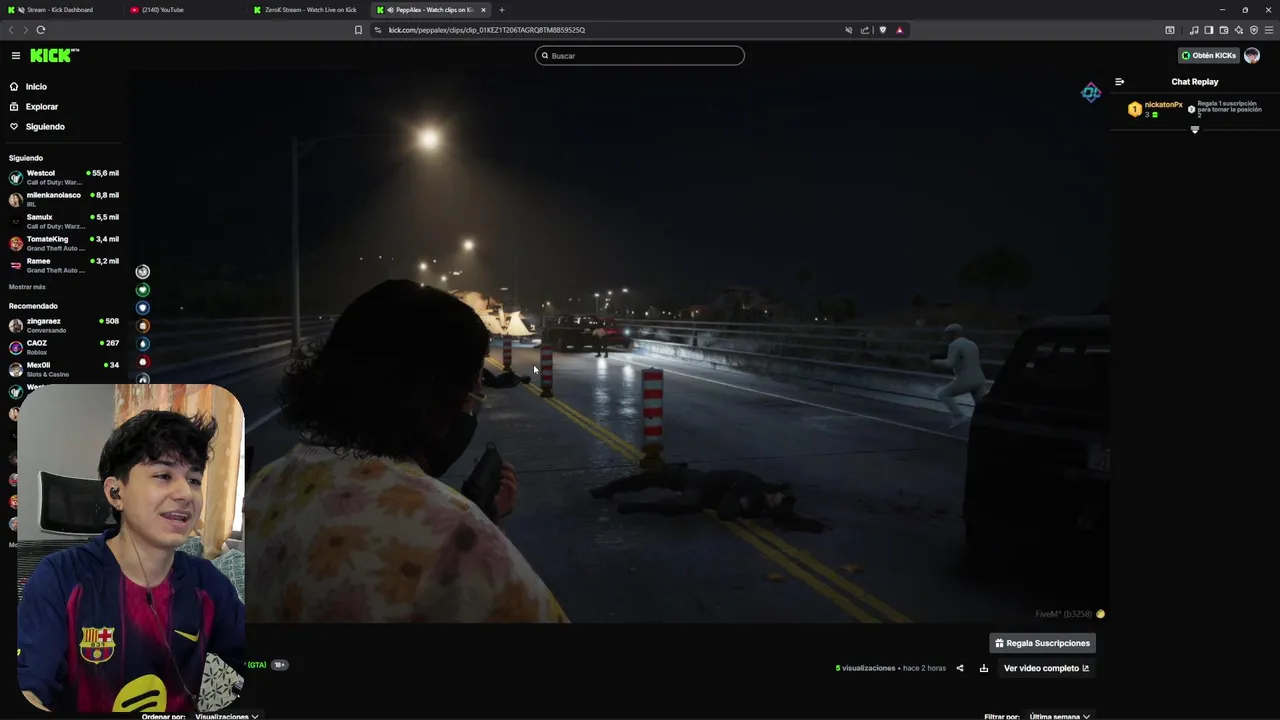Click the clip video player area

pos(617,346)
